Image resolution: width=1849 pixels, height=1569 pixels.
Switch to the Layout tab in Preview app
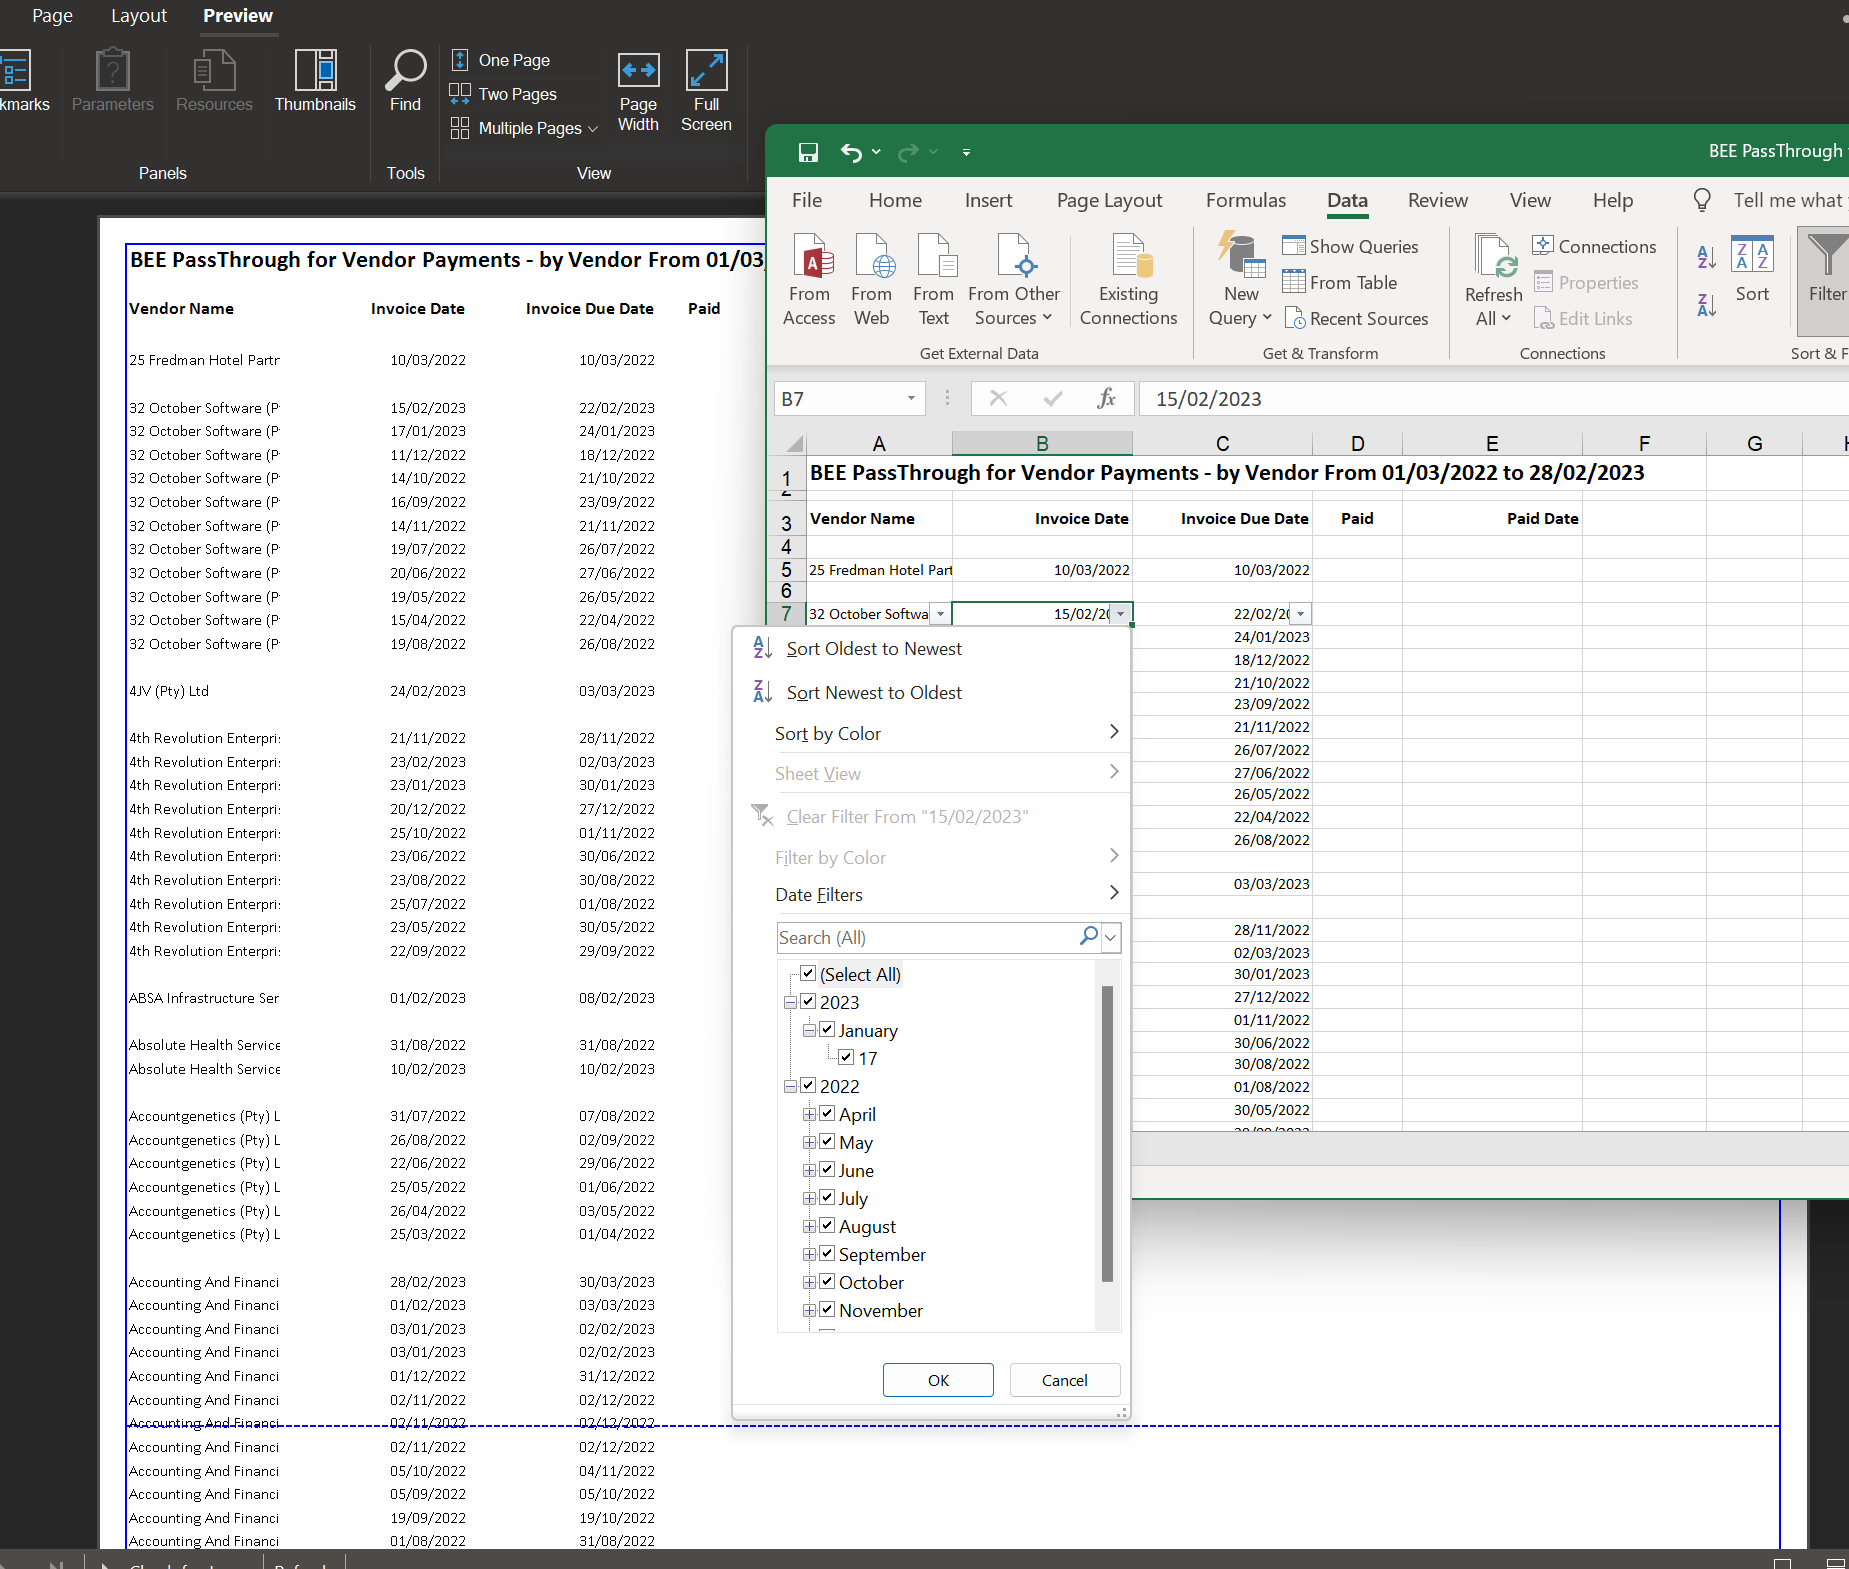point(139,16)
